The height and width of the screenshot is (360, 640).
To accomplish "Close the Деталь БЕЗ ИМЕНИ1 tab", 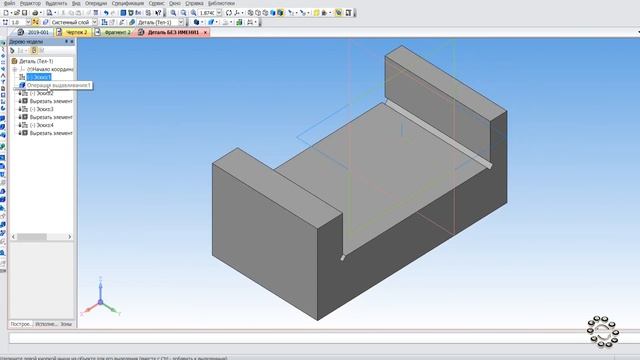I will pyautogui.click(x=205, y=32).
